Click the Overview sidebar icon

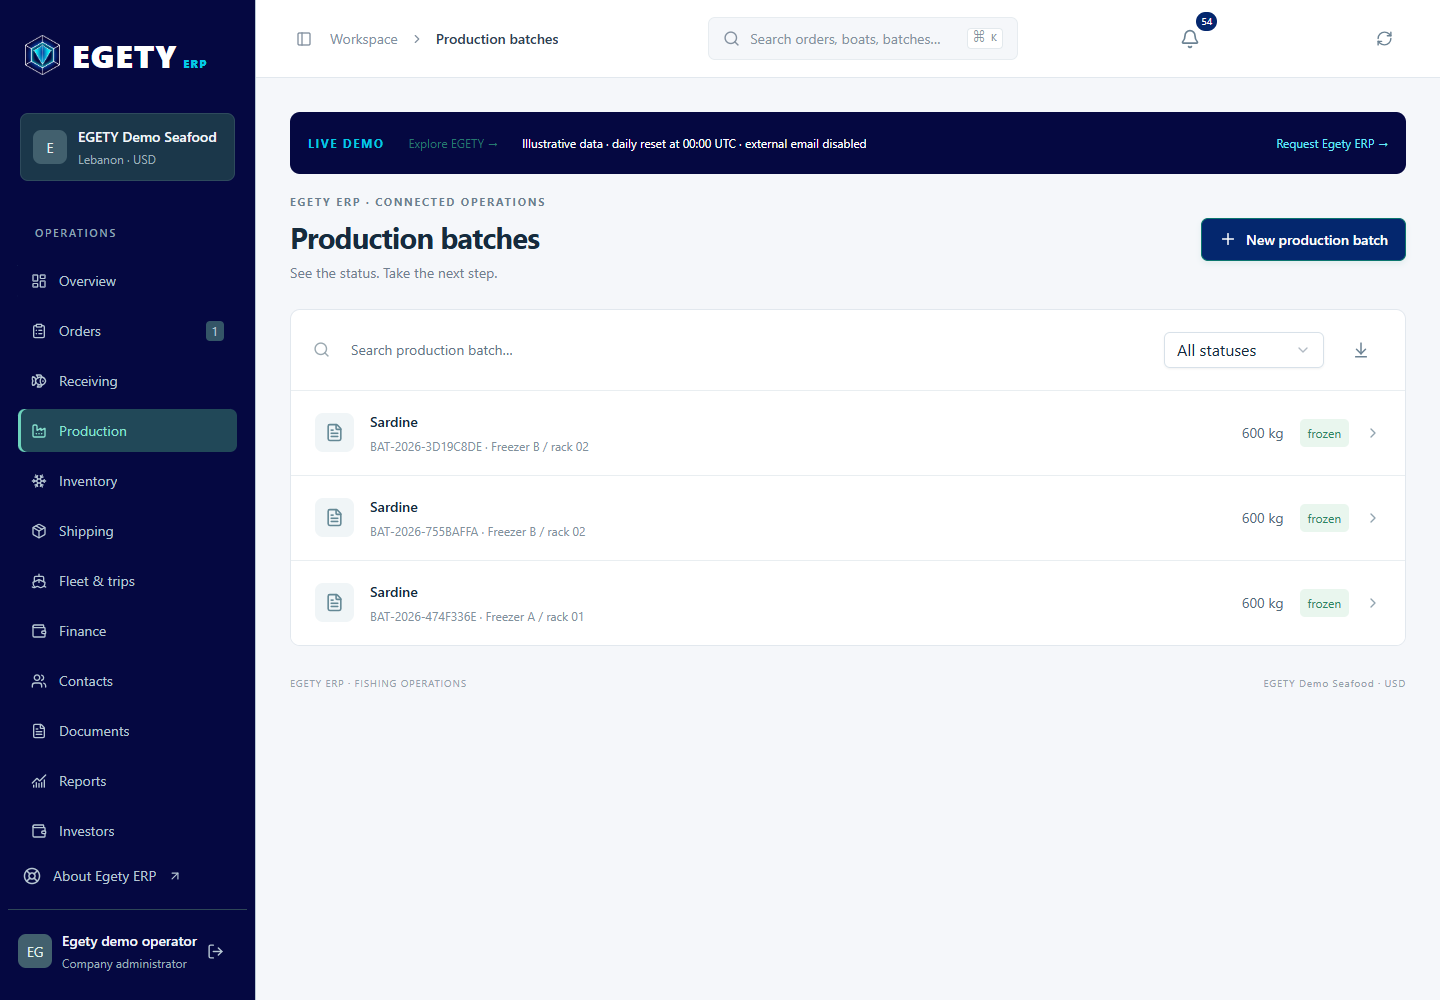tap(39, 281)
